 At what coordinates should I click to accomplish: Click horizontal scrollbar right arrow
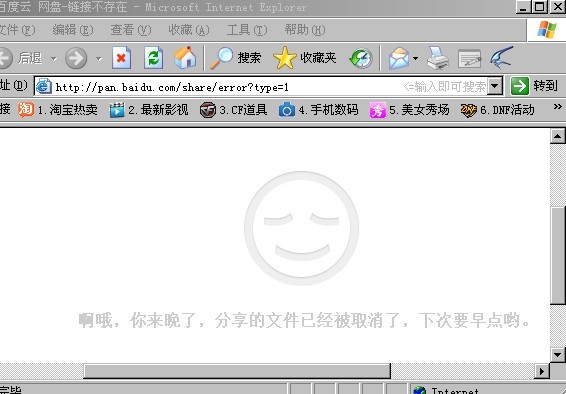[542, 371]
